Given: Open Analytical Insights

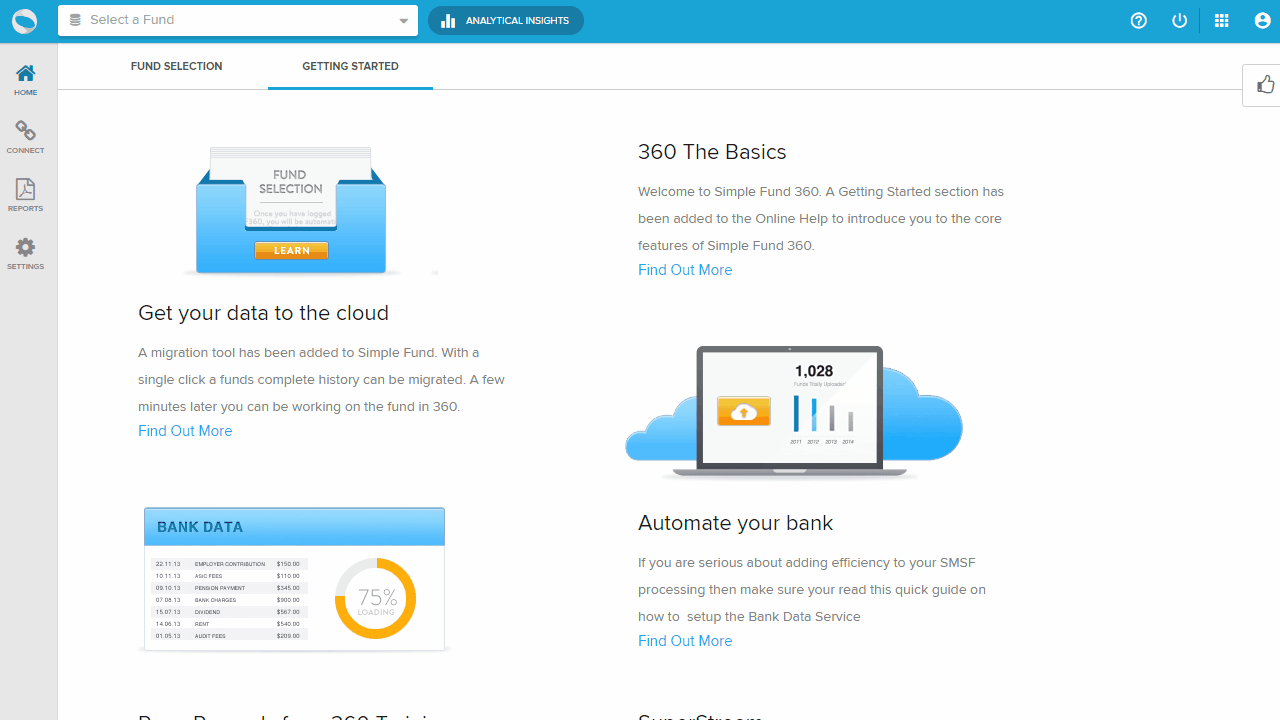Looking at the screenshot, I should pyautogui.click(x=505, y=21).
